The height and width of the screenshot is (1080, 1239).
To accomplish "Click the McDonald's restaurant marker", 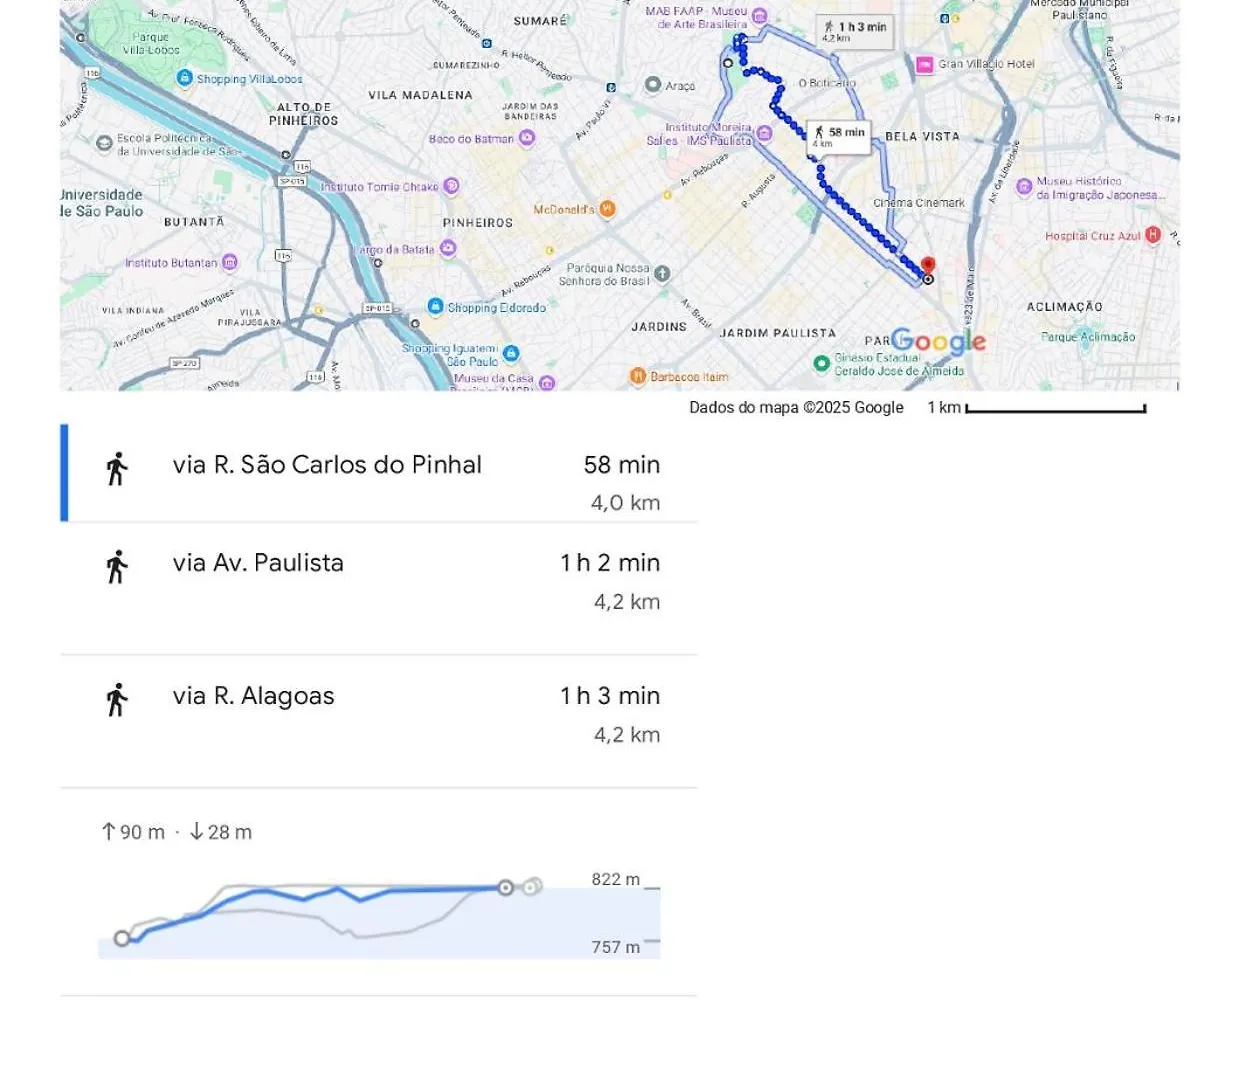I will tap(607, 209).
